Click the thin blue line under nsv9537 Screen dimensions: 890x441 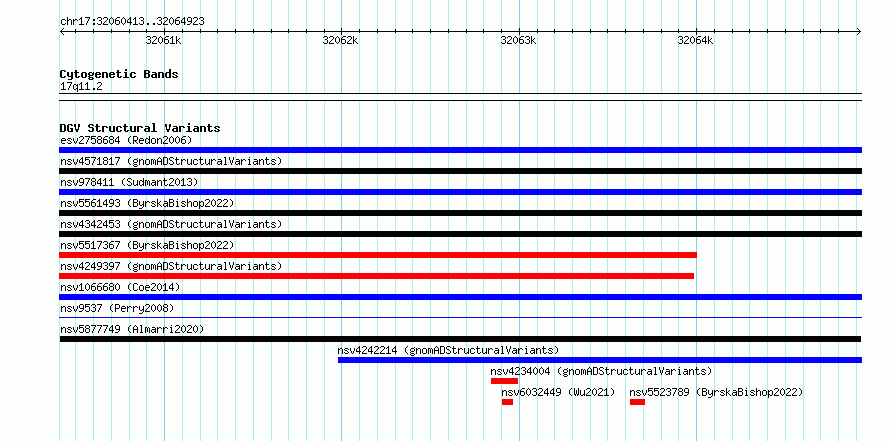(460, 318)
